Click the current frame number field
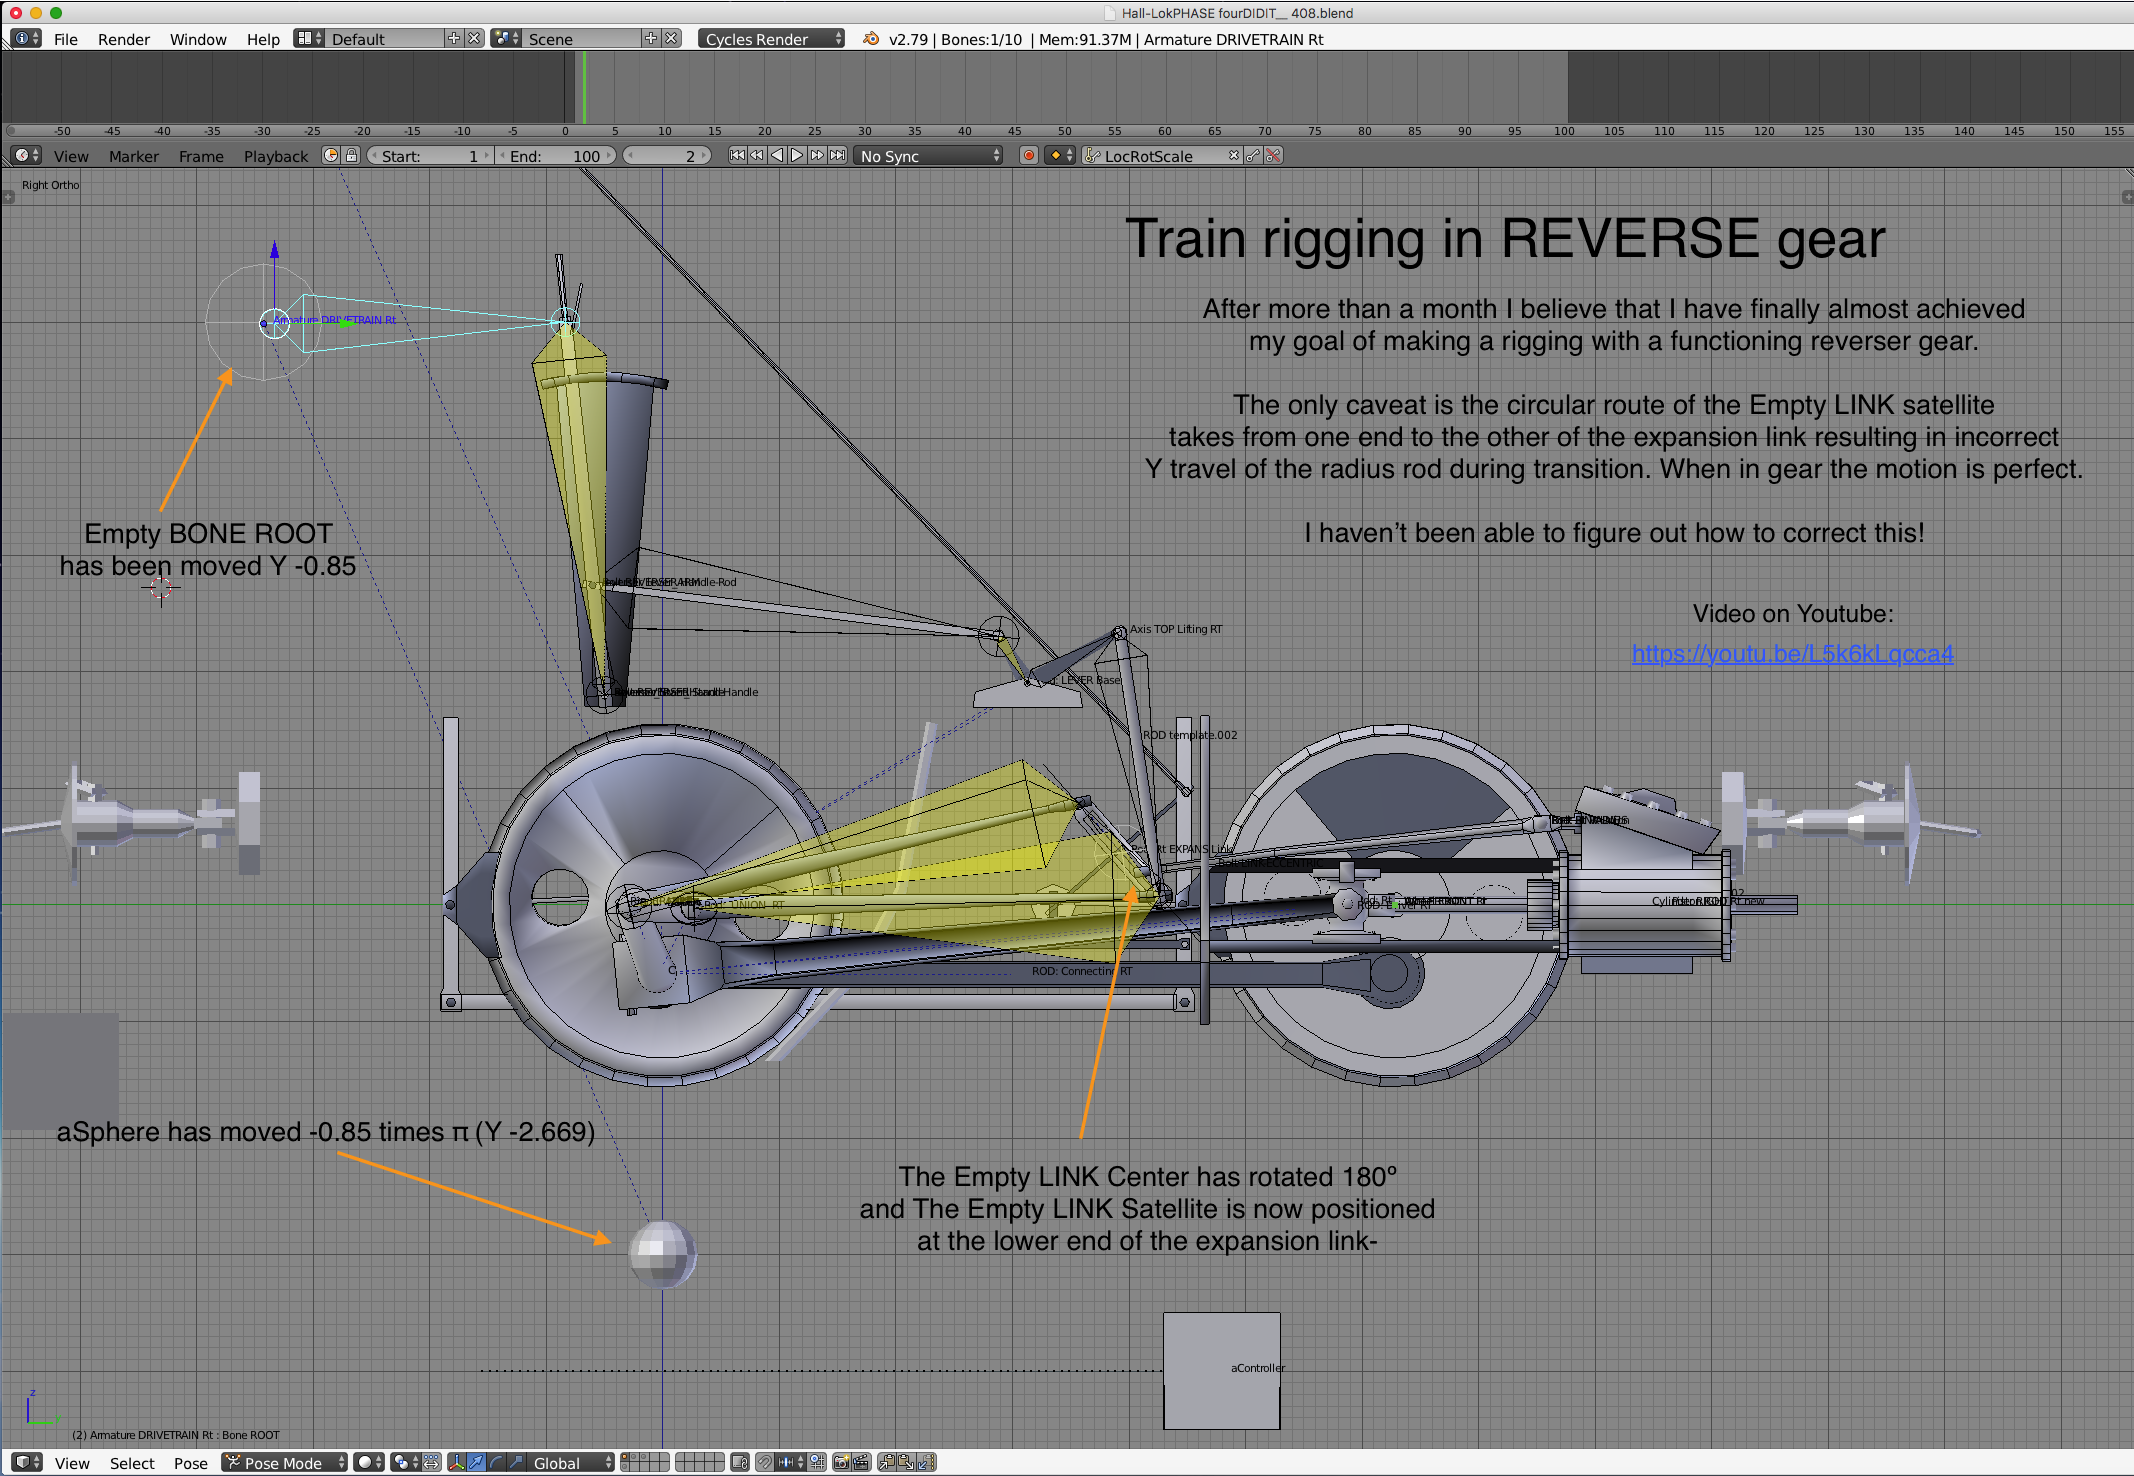This screenshot has width=2134, height=1476. (x=667, y=156)
